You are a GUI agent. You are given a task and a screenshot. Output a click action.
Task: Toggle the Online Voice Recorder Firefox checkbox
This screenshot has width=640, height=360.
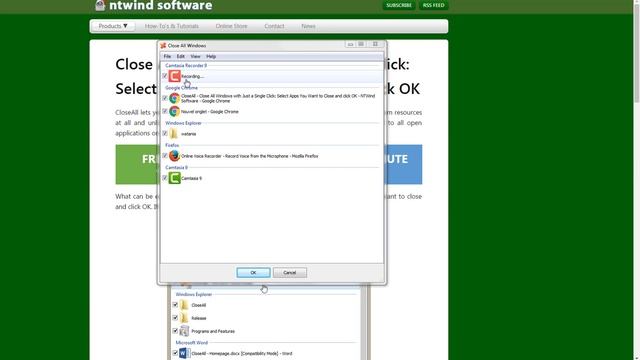click(165, 156)
